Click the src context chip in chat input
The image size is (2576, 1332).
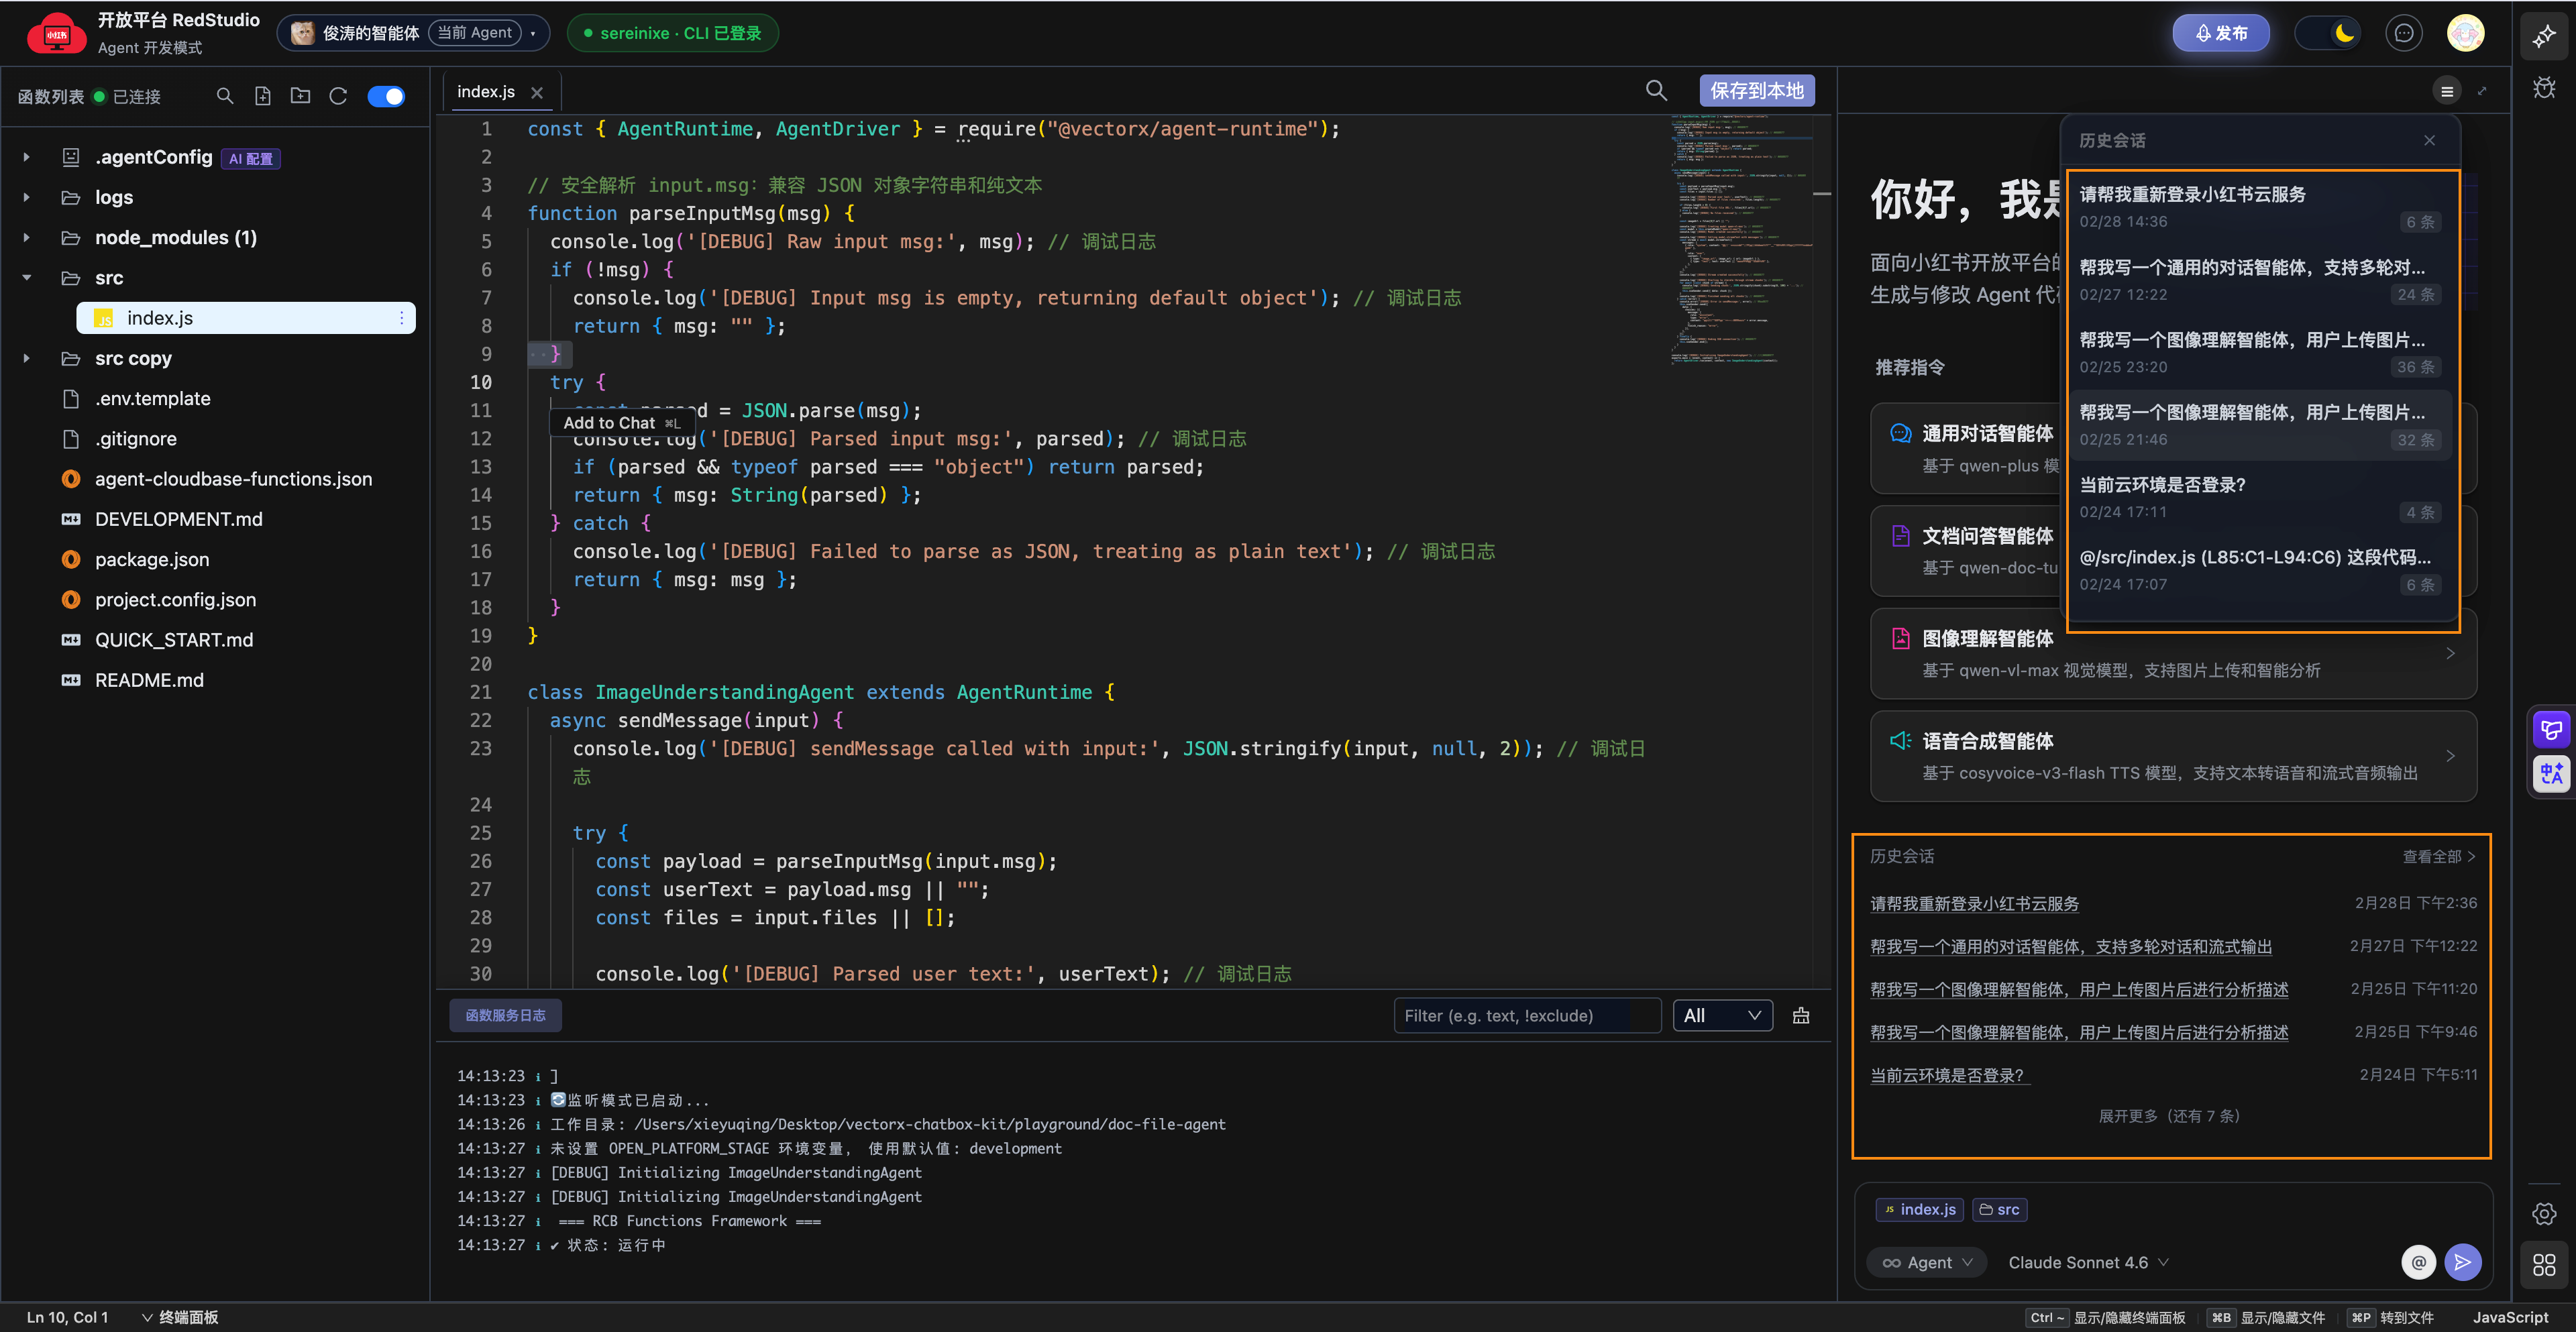(x=2000, y=1209)
